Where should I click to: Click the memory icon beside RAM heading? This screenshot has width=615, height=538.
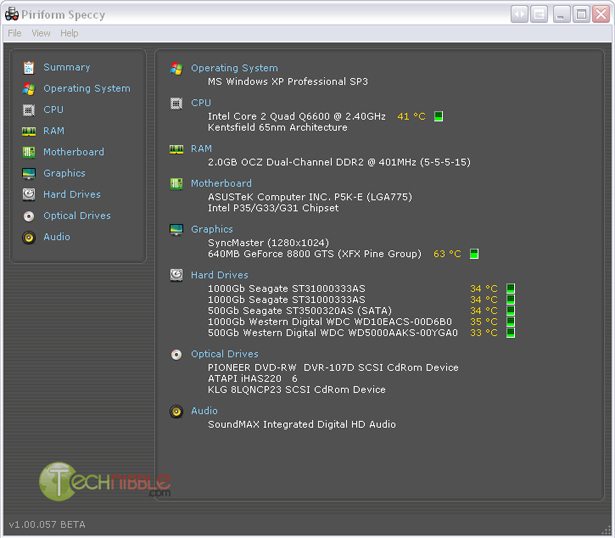click(x=176, y=149)
